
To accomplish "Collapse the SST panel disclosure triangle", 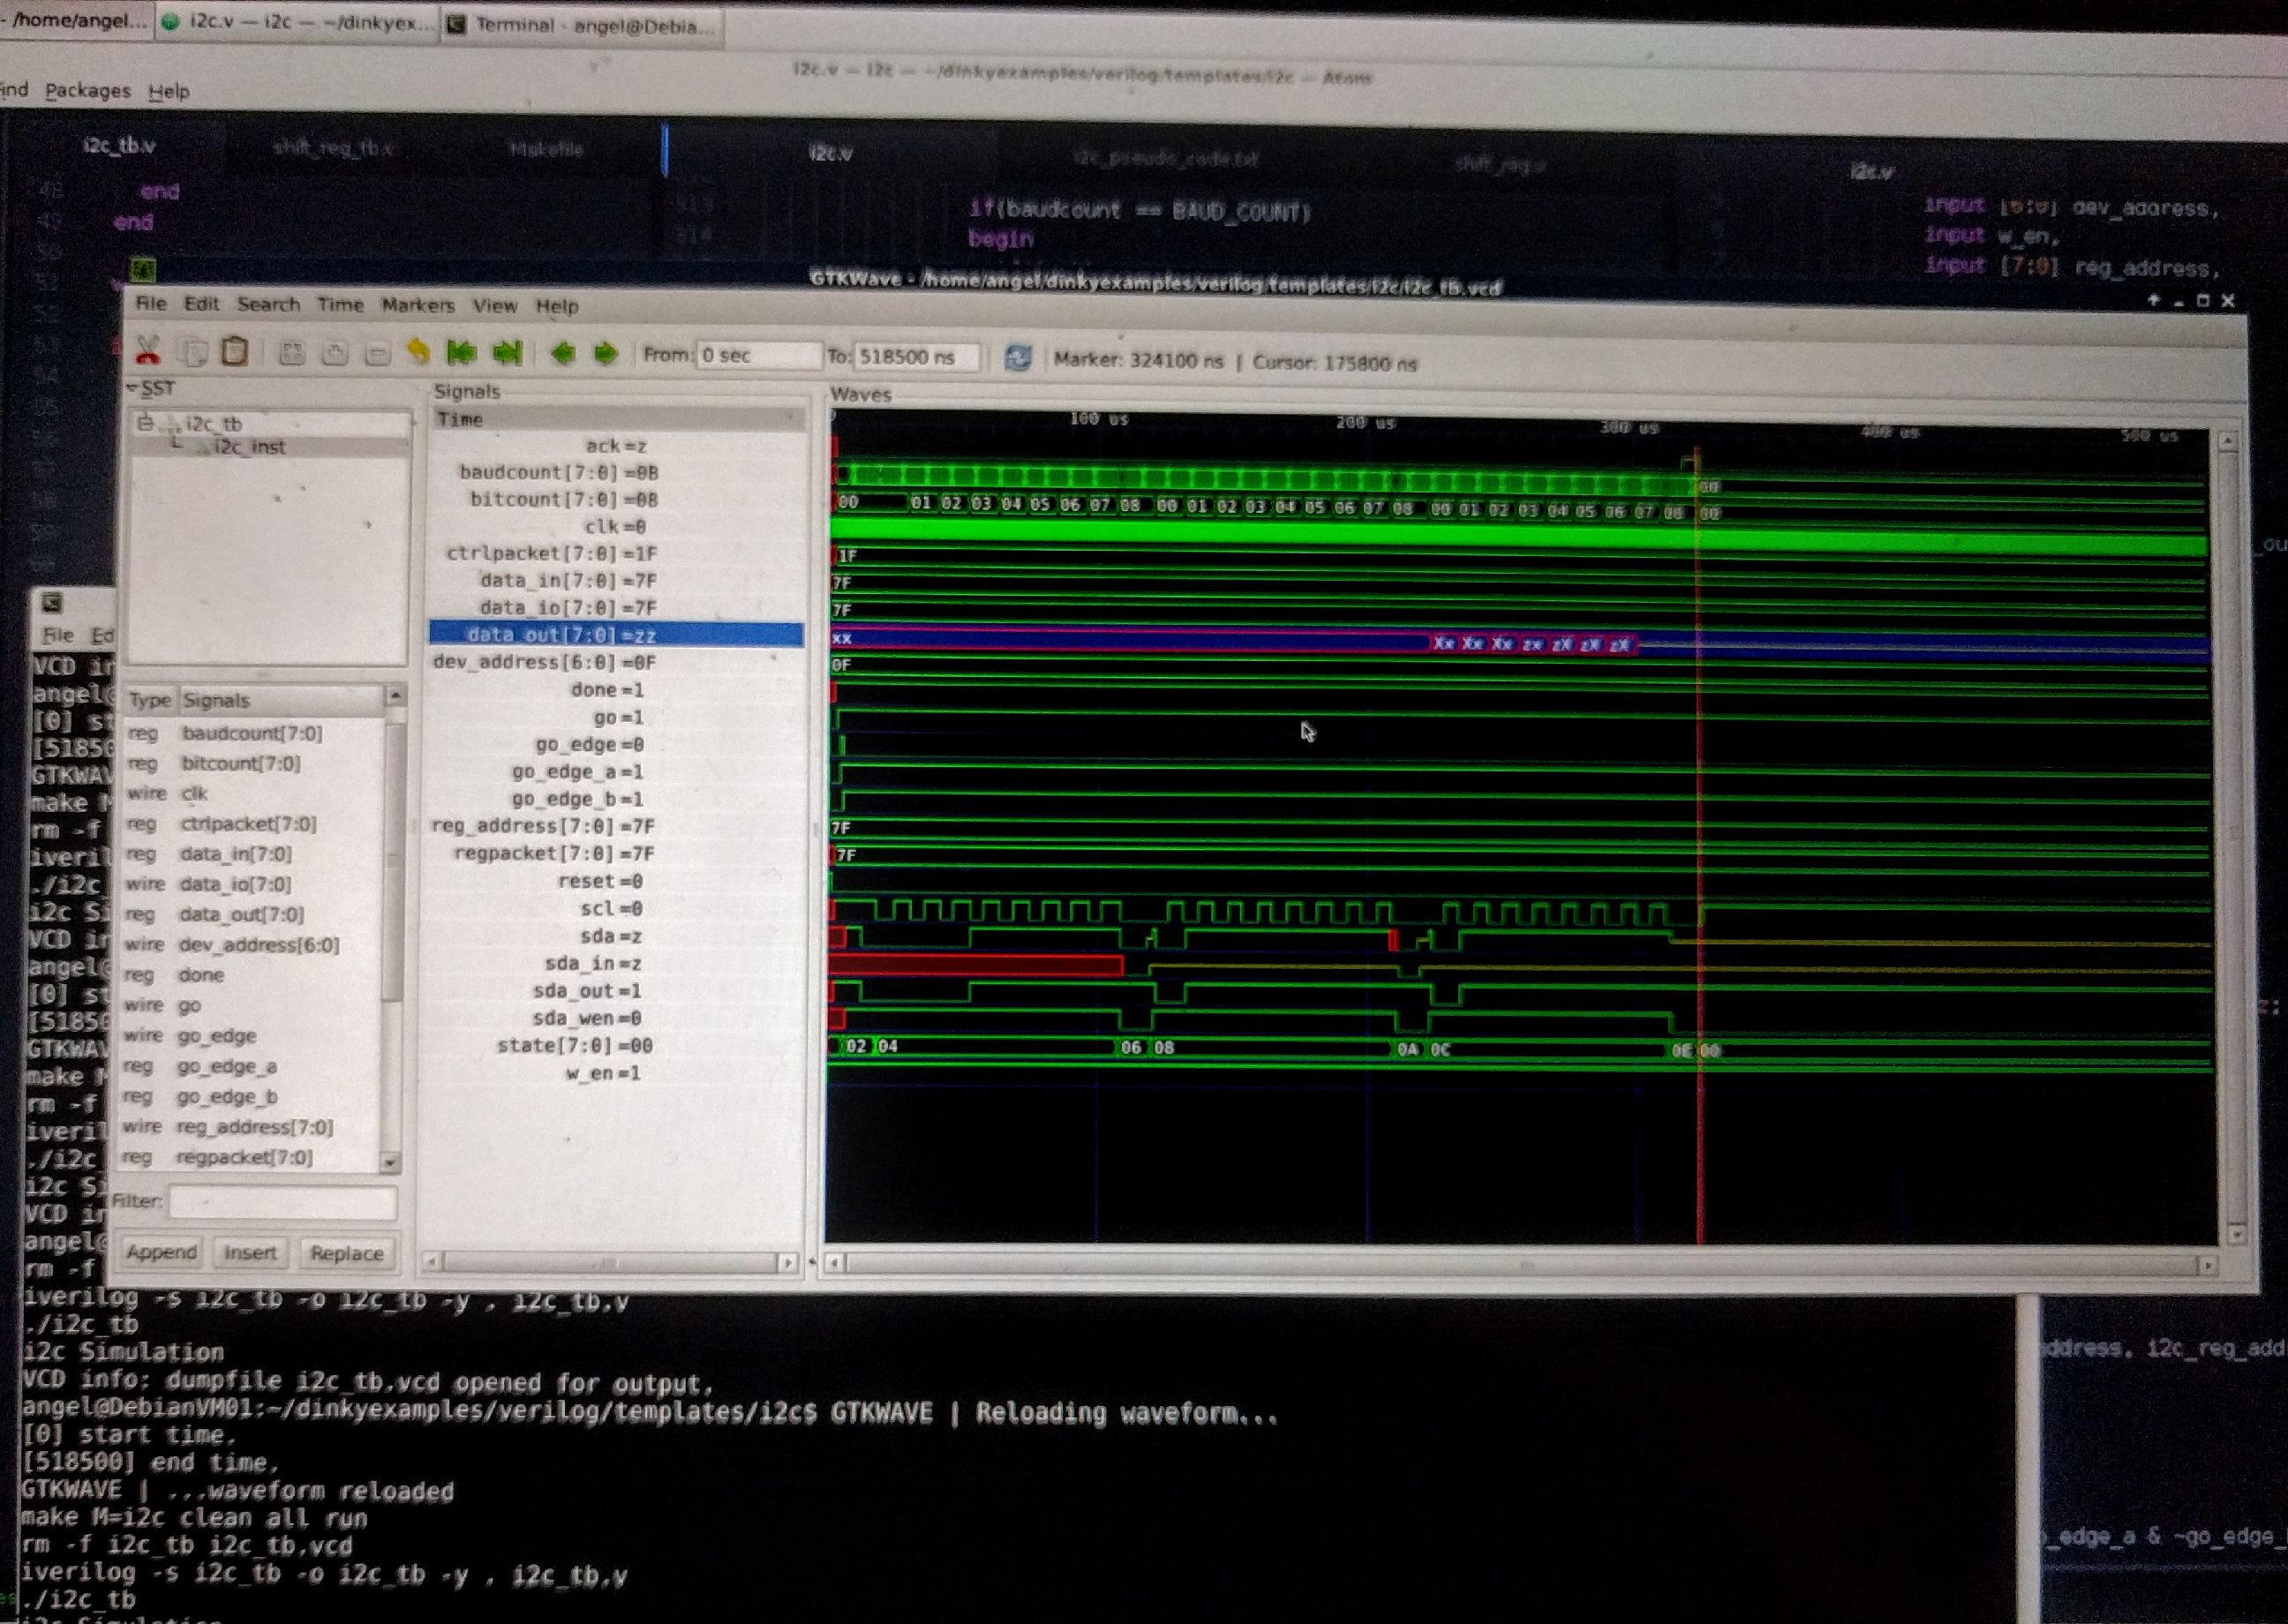I will coord(131,388).
